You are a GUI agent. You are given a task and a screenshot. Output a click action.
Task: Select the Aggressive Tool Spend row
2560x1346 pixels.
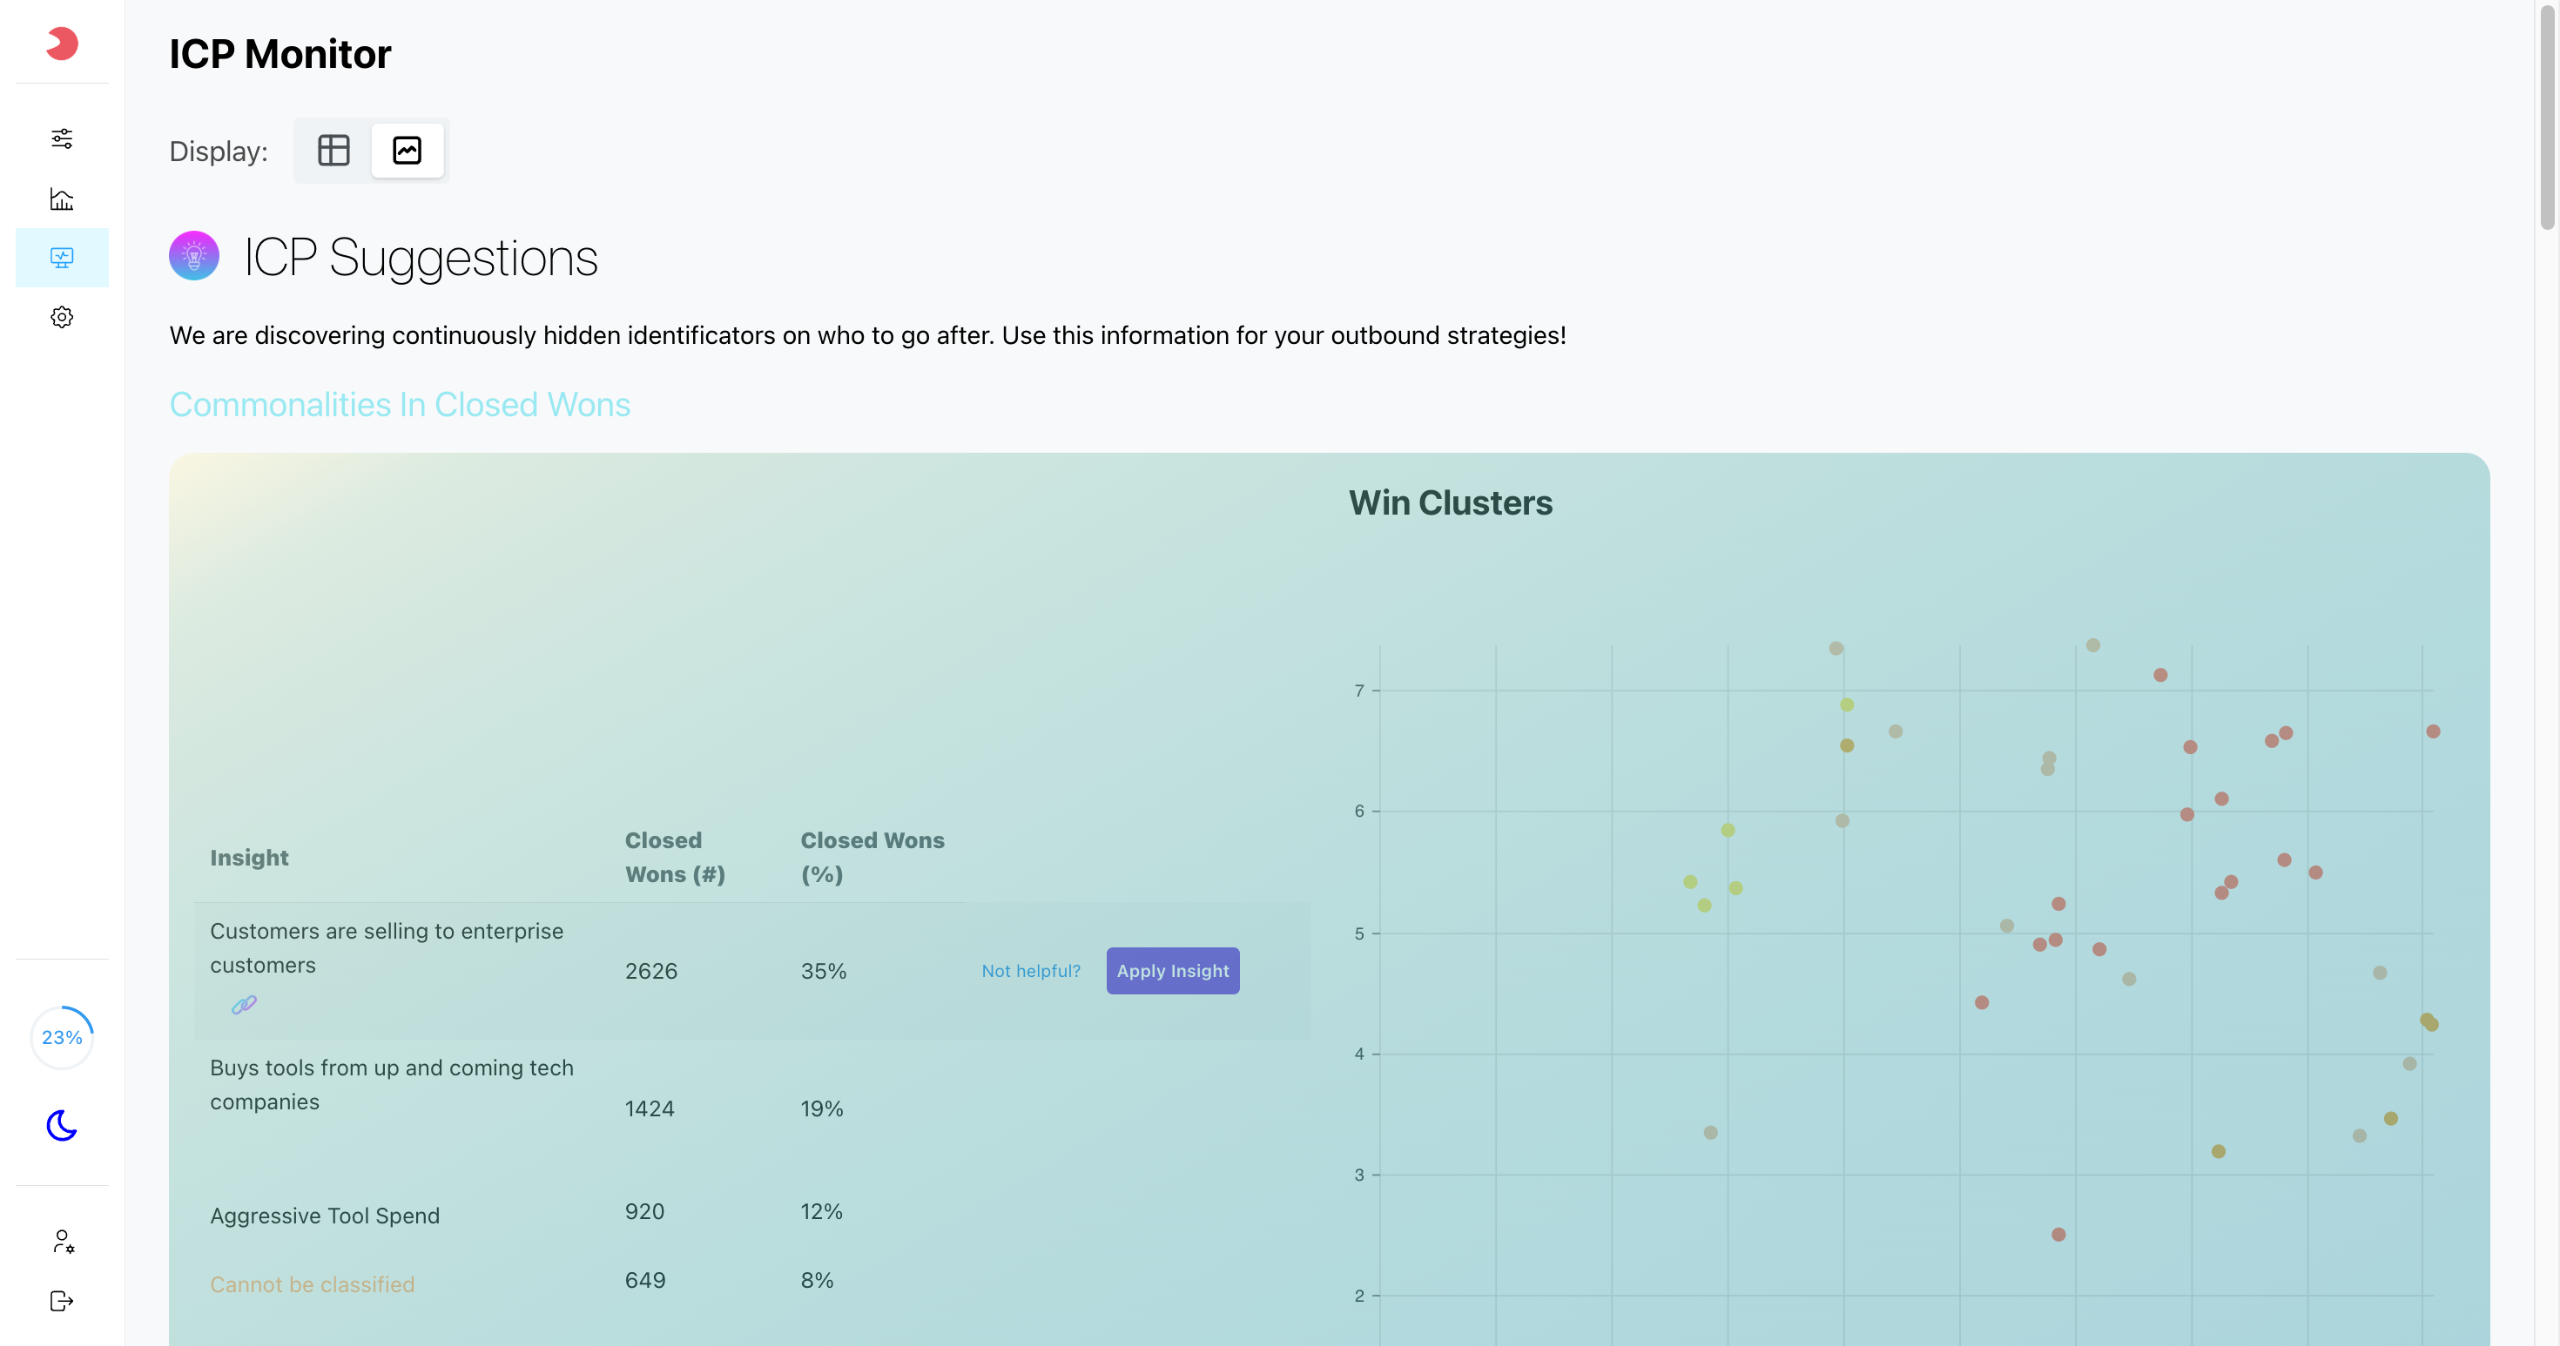coord(325,1215)
